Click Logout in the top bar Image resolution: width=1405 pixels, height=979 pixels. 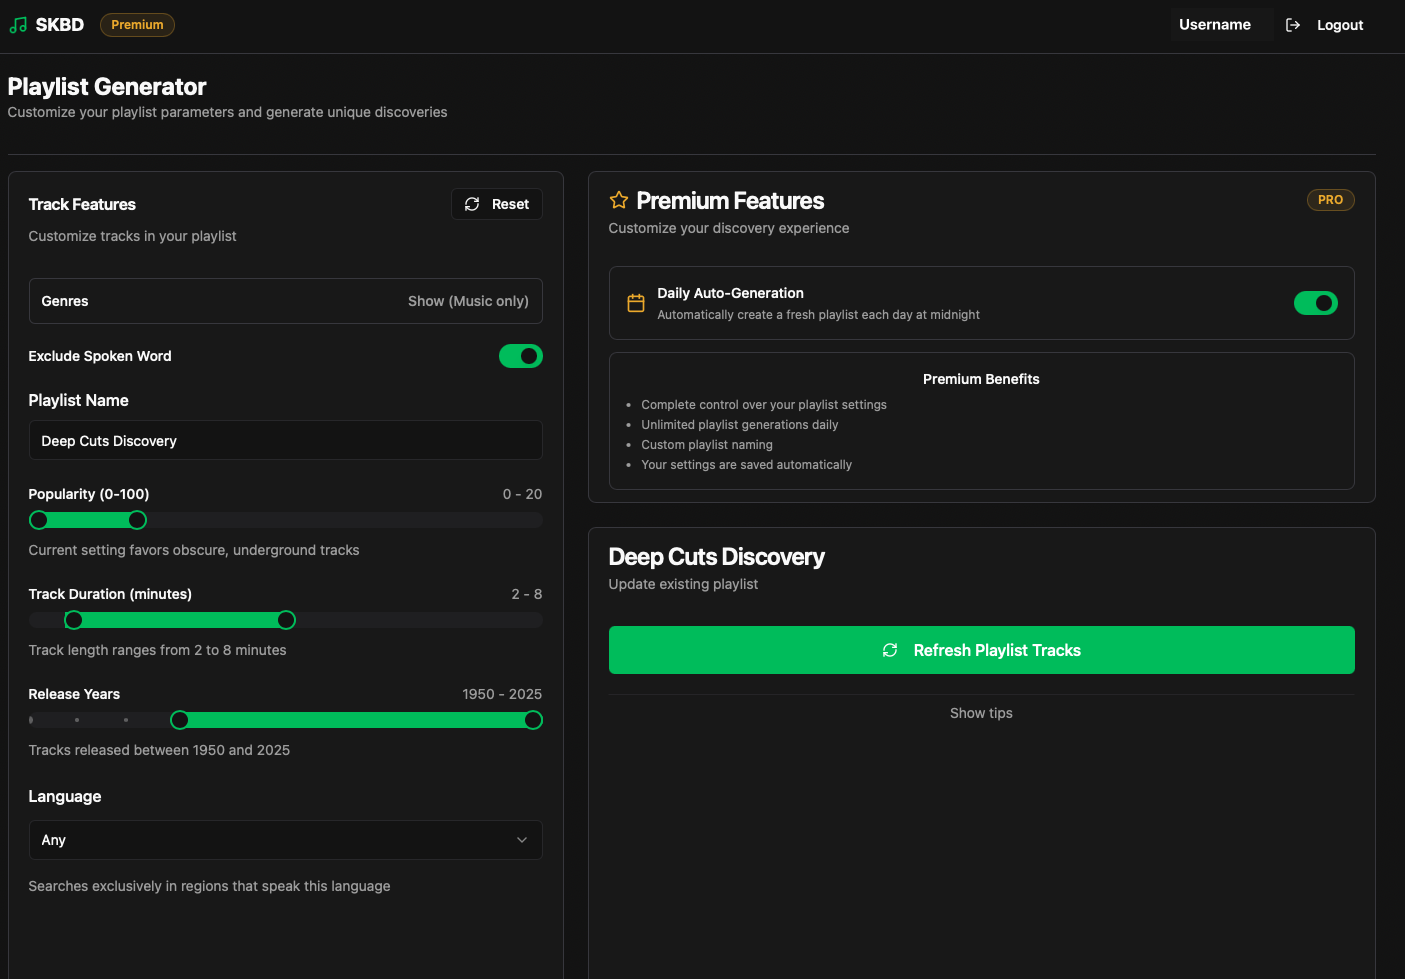pyautogui.click(x=1340, y=24)
